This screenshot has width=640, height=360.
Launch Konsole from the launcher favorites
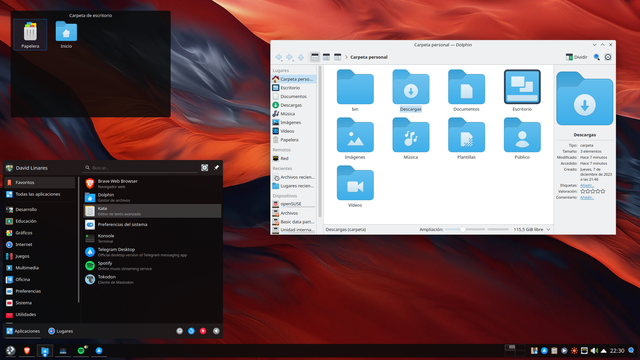(153, 238)
